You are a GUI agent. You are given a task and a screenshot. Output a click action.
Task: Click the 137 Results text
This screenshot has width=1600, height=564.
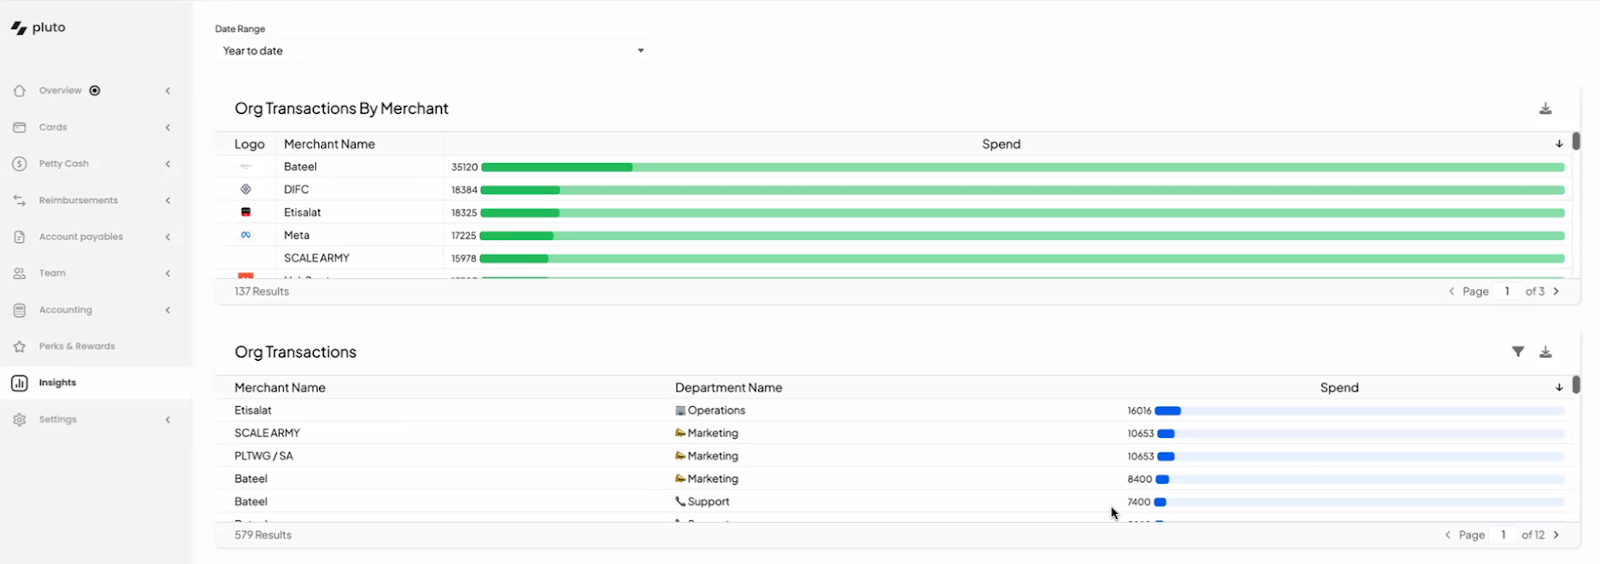pyautogui.click(x=262, y=291)
